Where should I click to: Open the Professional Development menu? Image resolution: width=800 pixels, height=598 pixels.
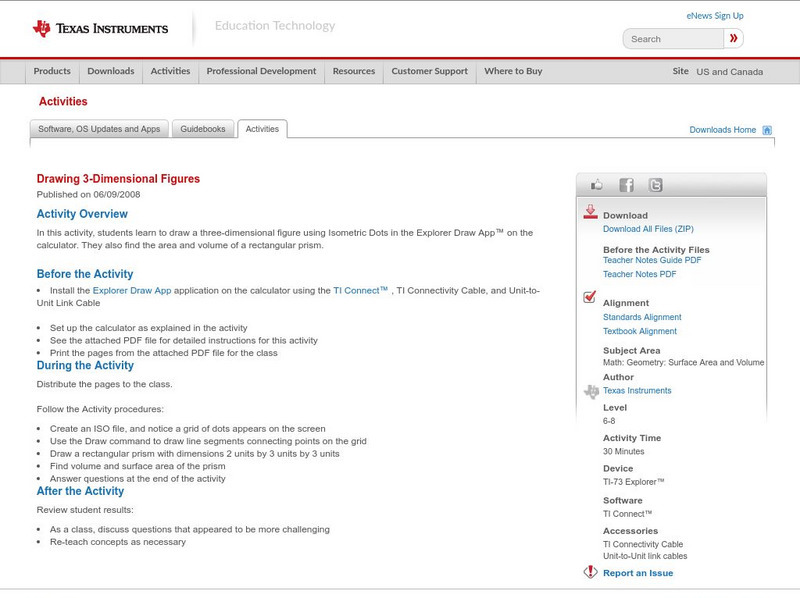(x=261, y=72)
